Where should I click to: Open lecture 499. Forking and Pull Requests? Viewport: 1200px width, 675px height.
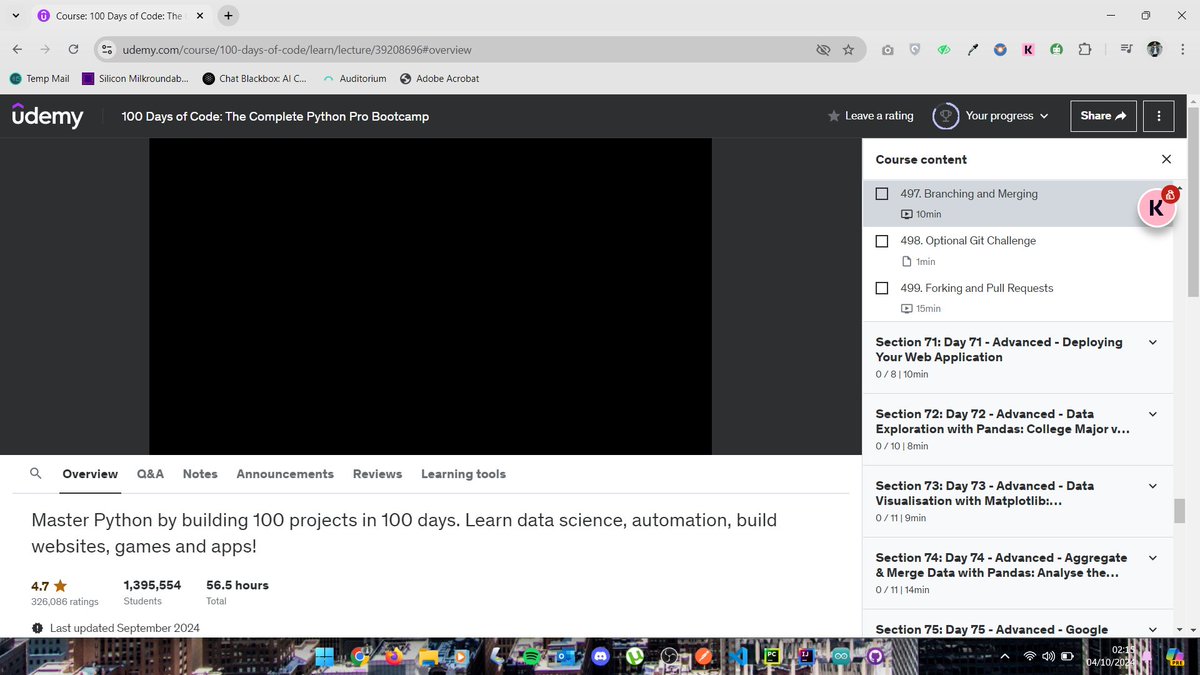coord(977,288)
